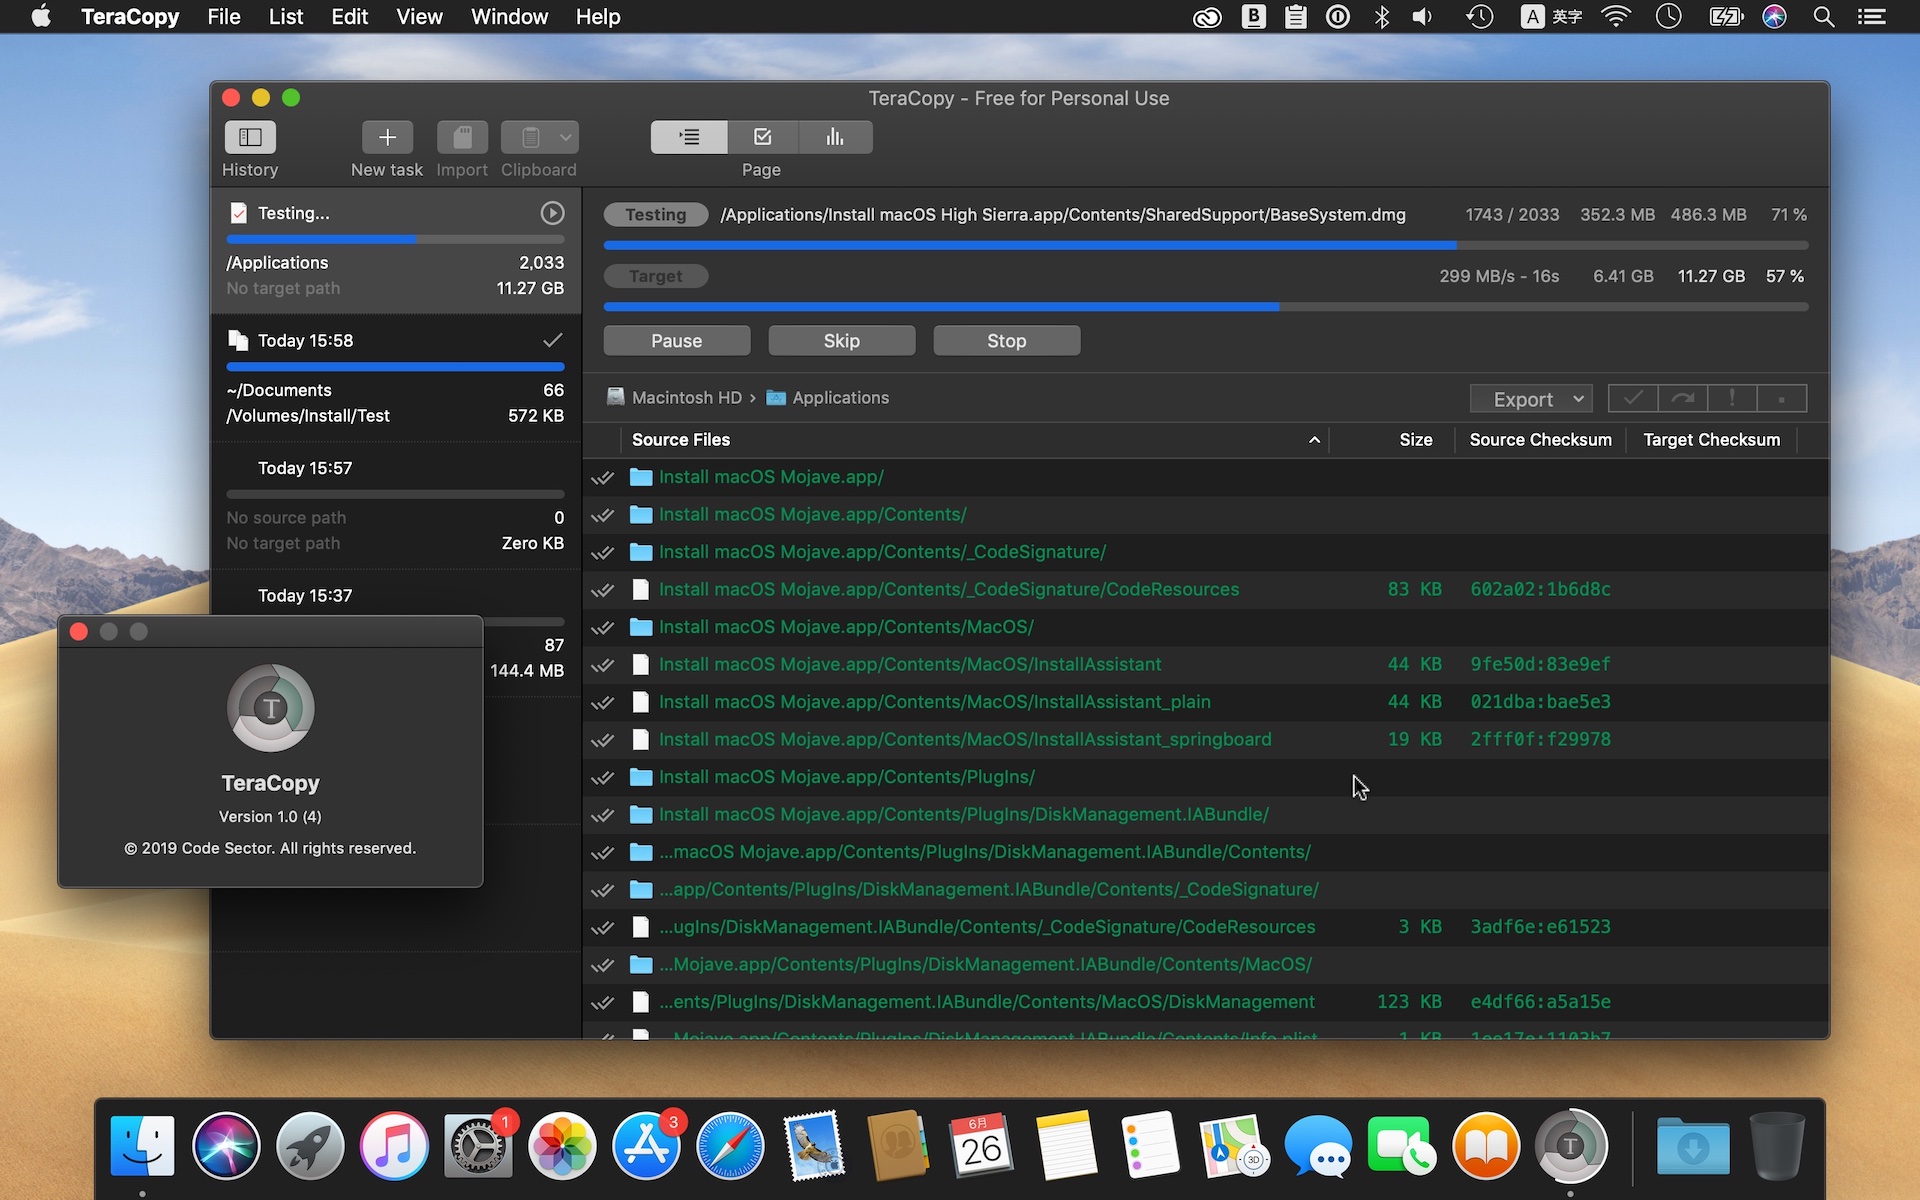1920x1200 pixels.
Task: Click the Skip button
Action: tap(842, 341)
